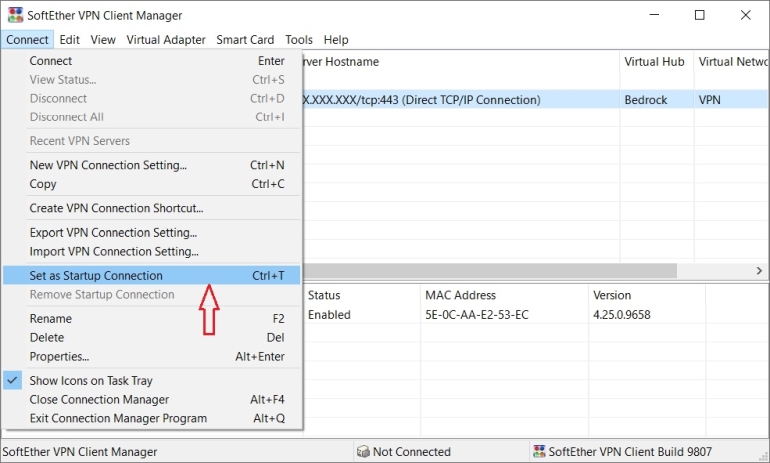The height and width of the screenshot is (463, 770).
Task: Expand the Smart Card menu
Action: (x=245, y=40)
